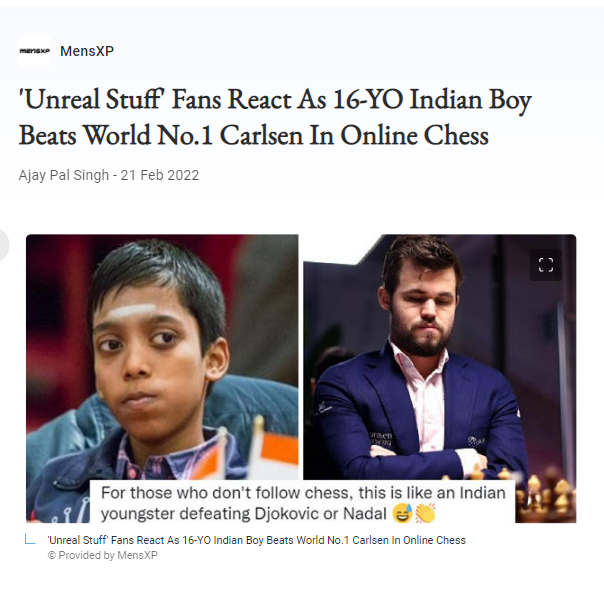The height and width of the screenshot is (603, 604).
Task: Click the image caption text below photo
Action: 257,540
